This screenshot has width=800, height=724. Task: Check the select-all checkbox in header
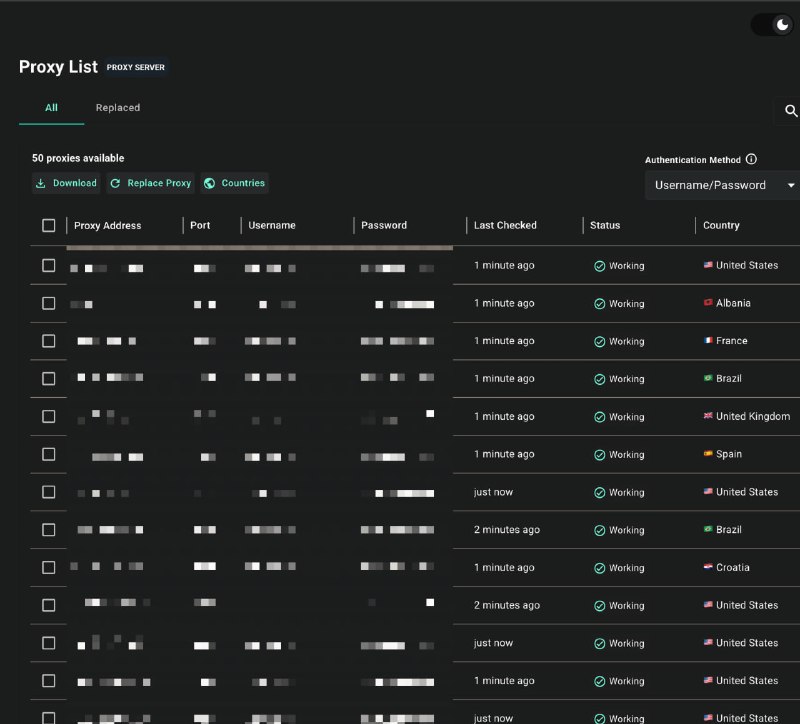[48, 226]
